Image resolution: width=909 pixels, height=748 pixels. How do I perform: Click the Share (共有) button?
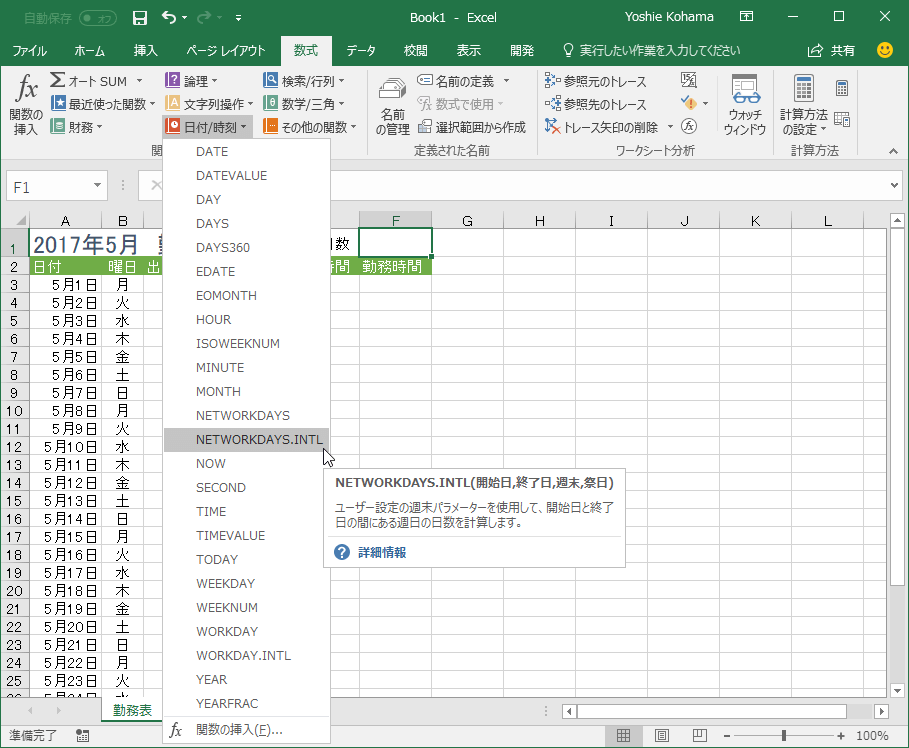(832, 50)
